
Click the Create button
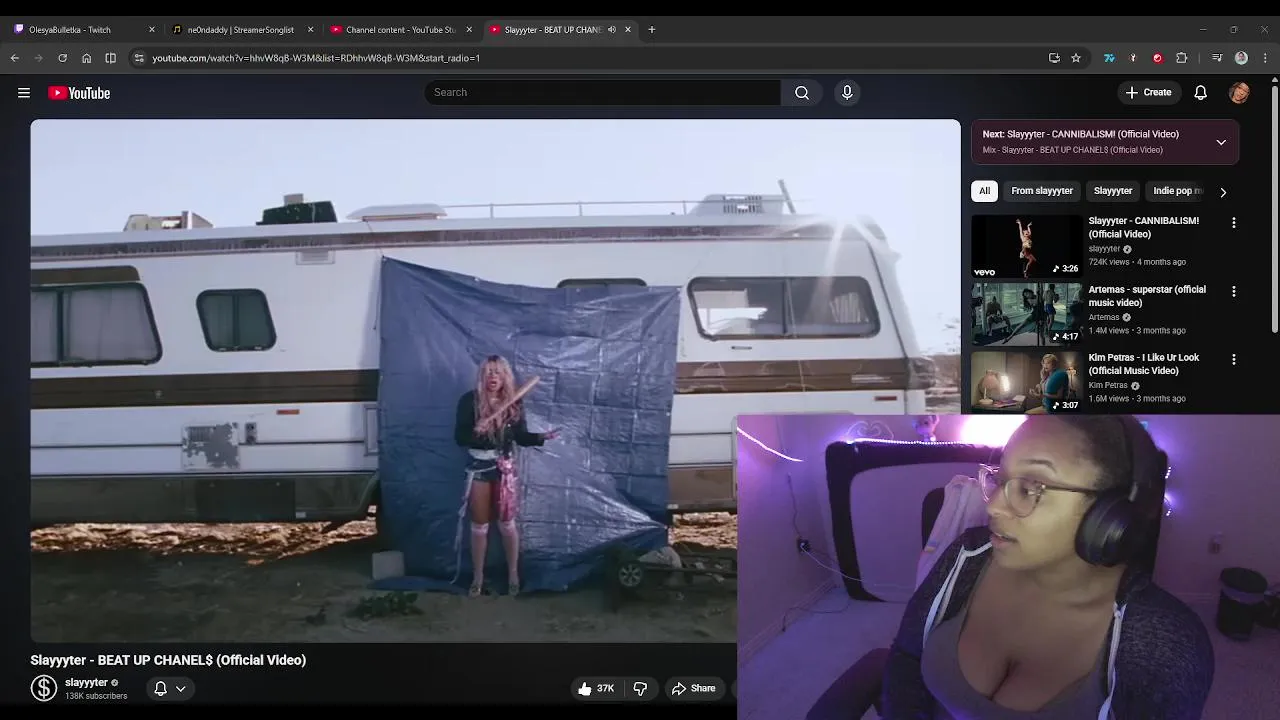1148,92
